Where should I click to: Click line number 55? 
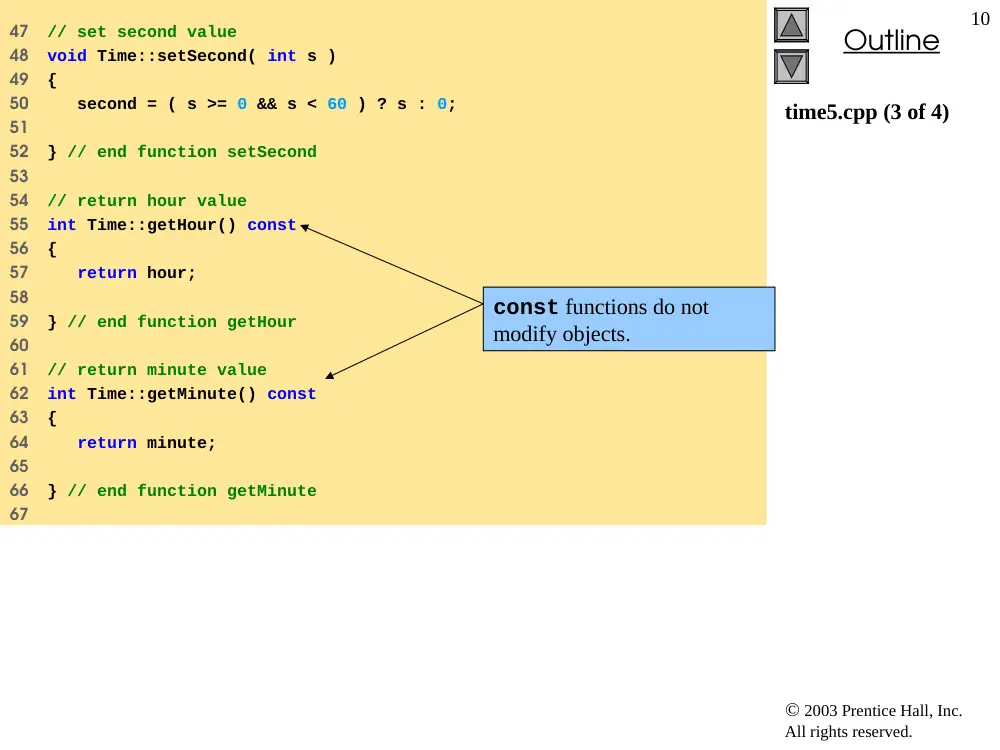pyautogui.click(x=19, y=225)
